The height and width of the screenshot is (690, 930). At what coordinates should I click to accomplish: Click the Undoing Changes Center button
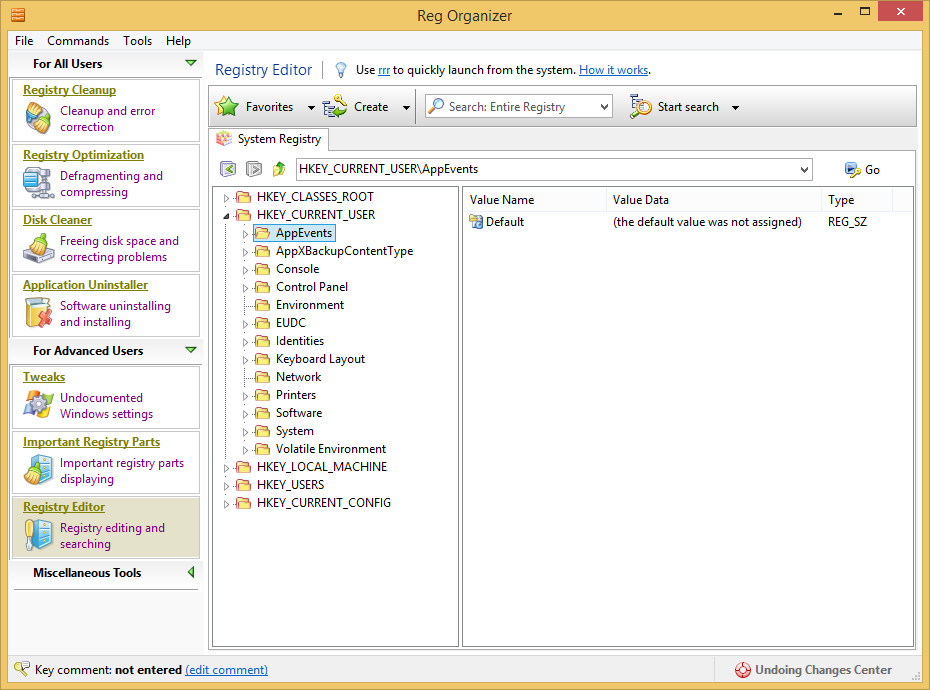[x=813, y=670]
